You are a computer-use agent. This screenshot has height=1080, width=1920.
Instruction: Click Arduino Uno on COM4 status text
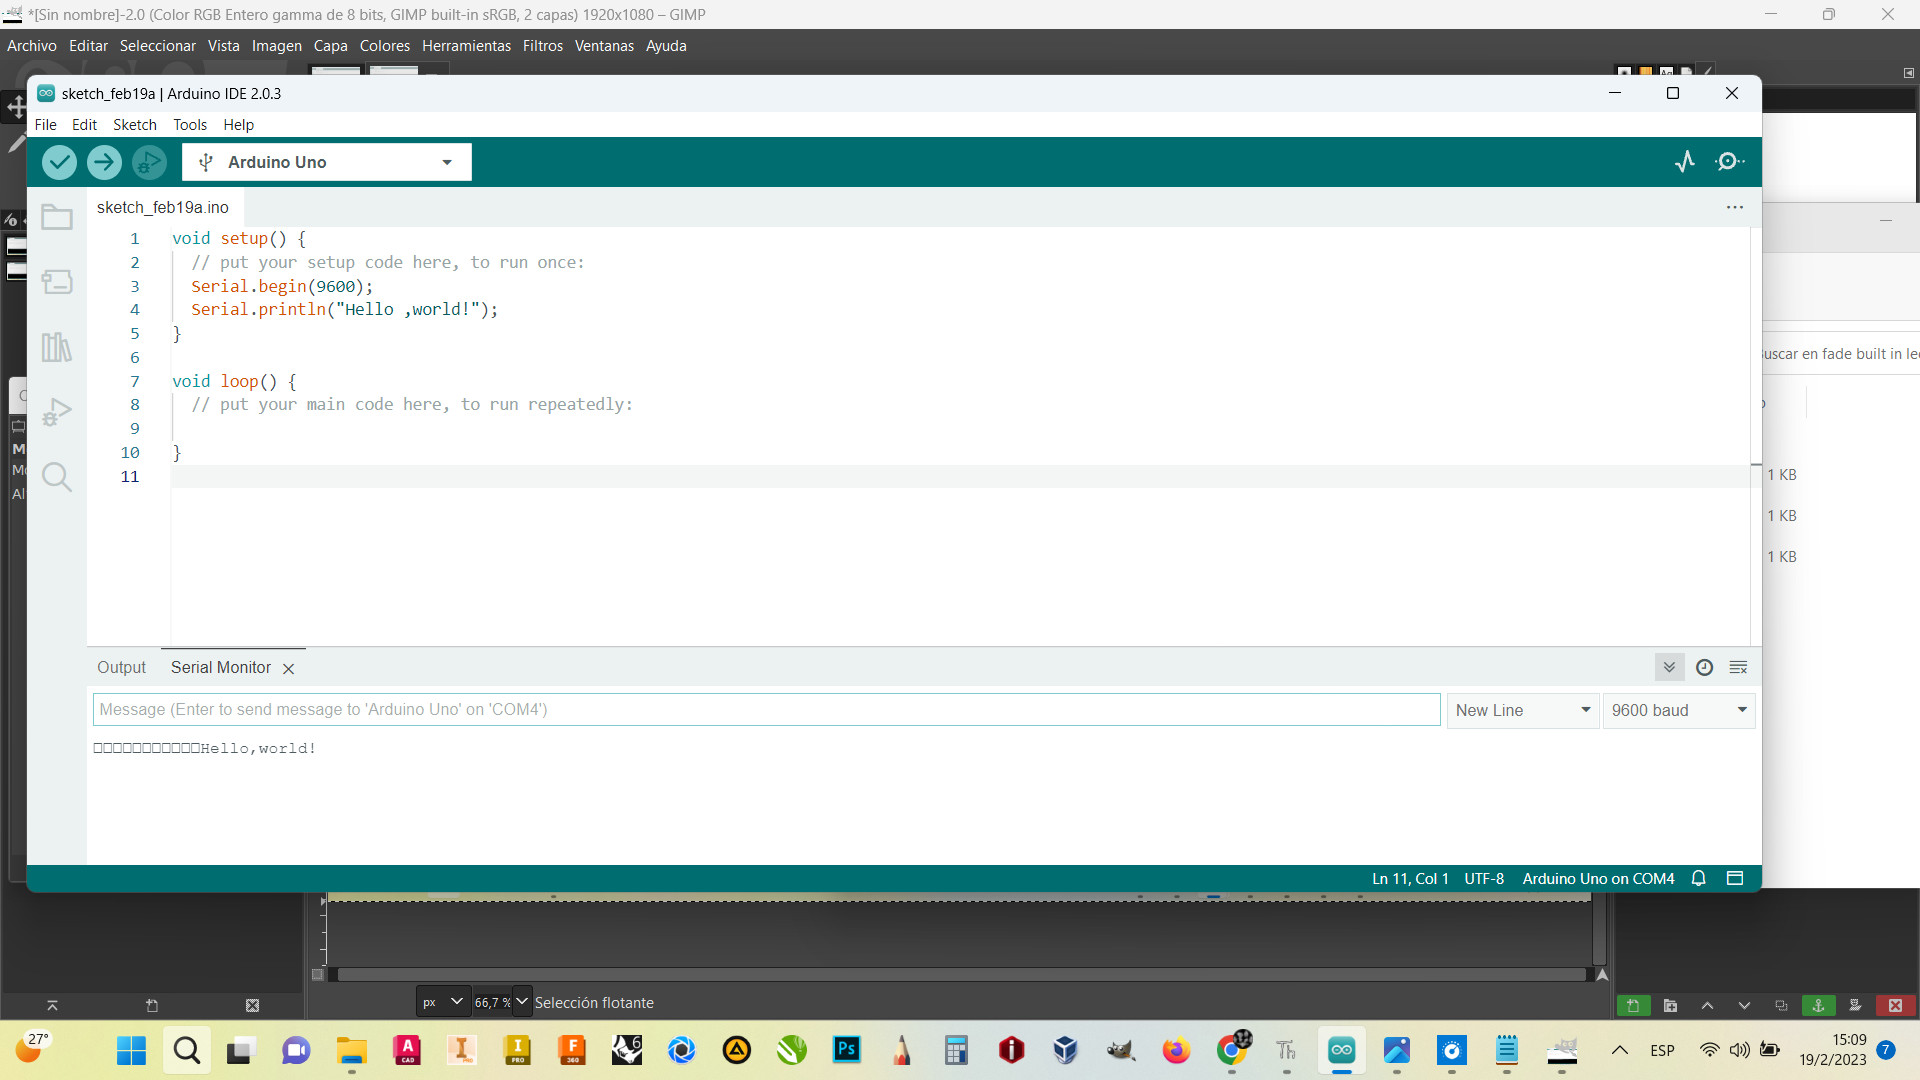click(x=1598, y=878)
